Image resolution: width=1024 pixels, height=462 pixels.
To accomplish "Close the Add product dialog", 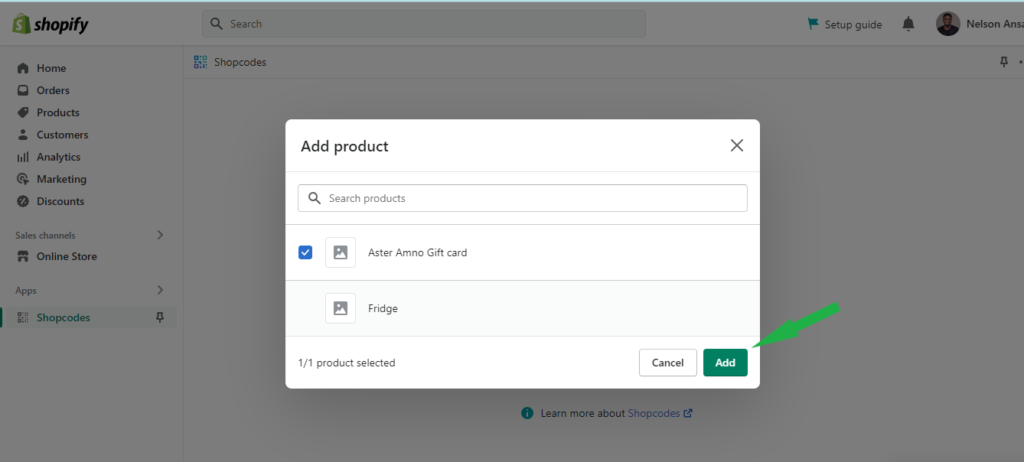I will pos(737,146).
